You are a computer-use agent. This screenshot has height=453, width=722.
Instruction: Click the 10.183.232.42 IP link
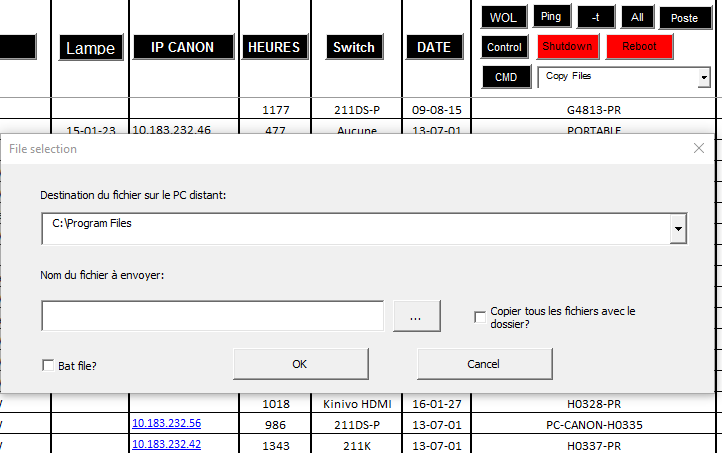point(166,444)
